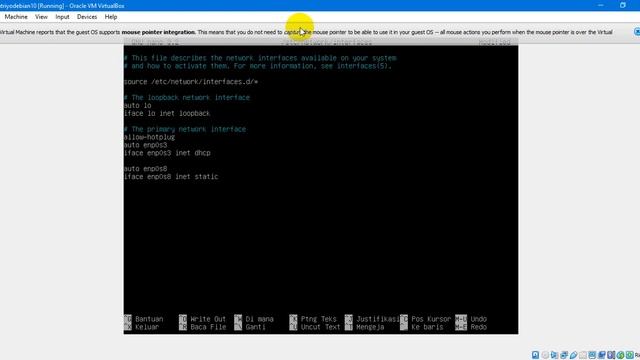Open the Devices menu
The image size is (640, 360).
coord(87,17)
